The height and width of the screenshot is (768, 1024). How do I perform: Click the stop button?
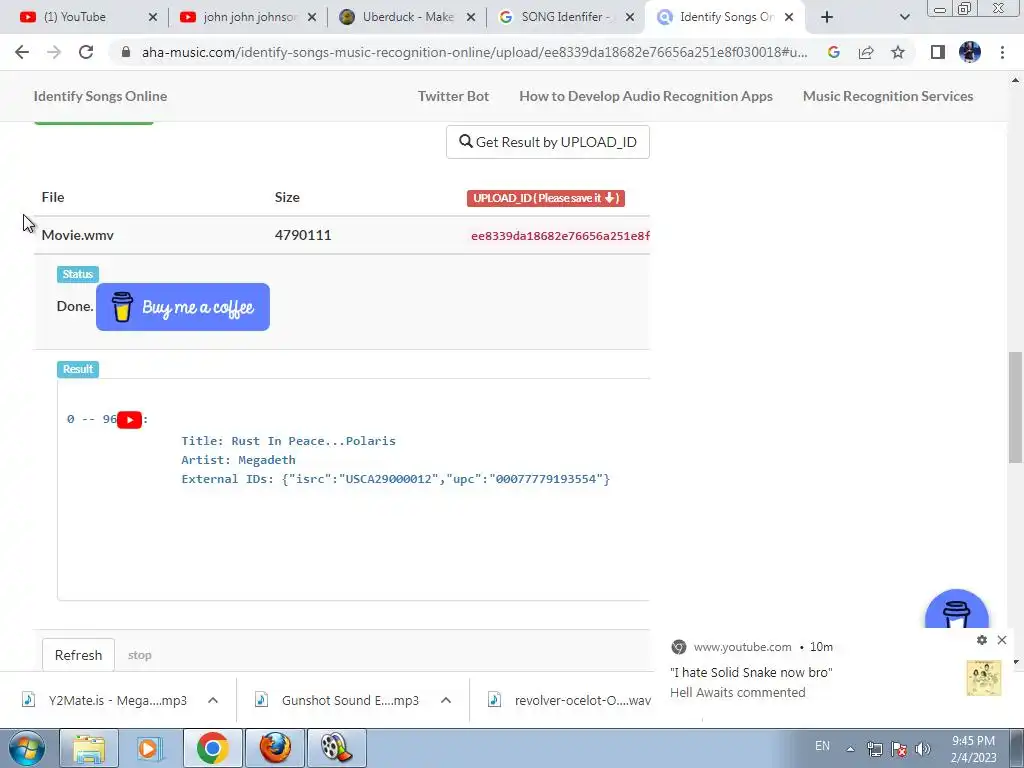[x=140, y=655]
